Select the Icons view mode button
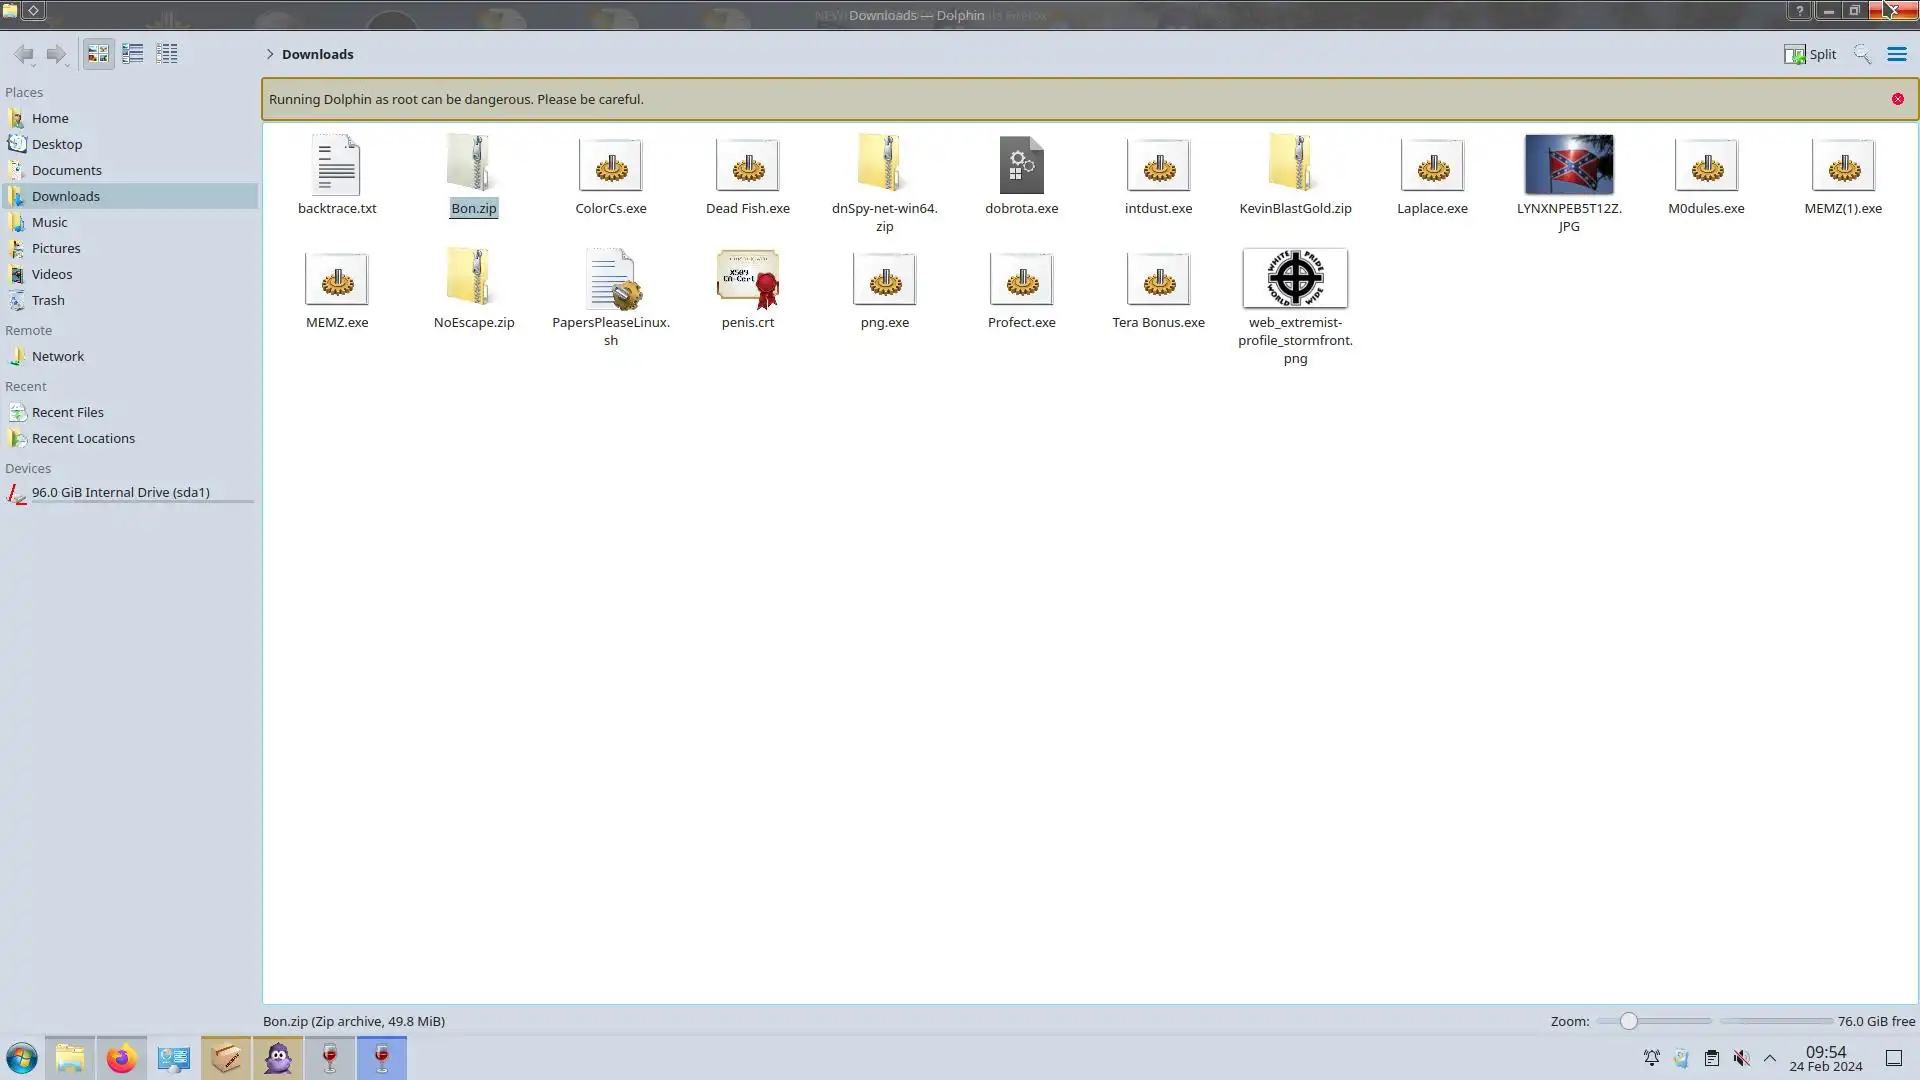Viewport: 1920px width, 1080px height. (x=98, y=54)
